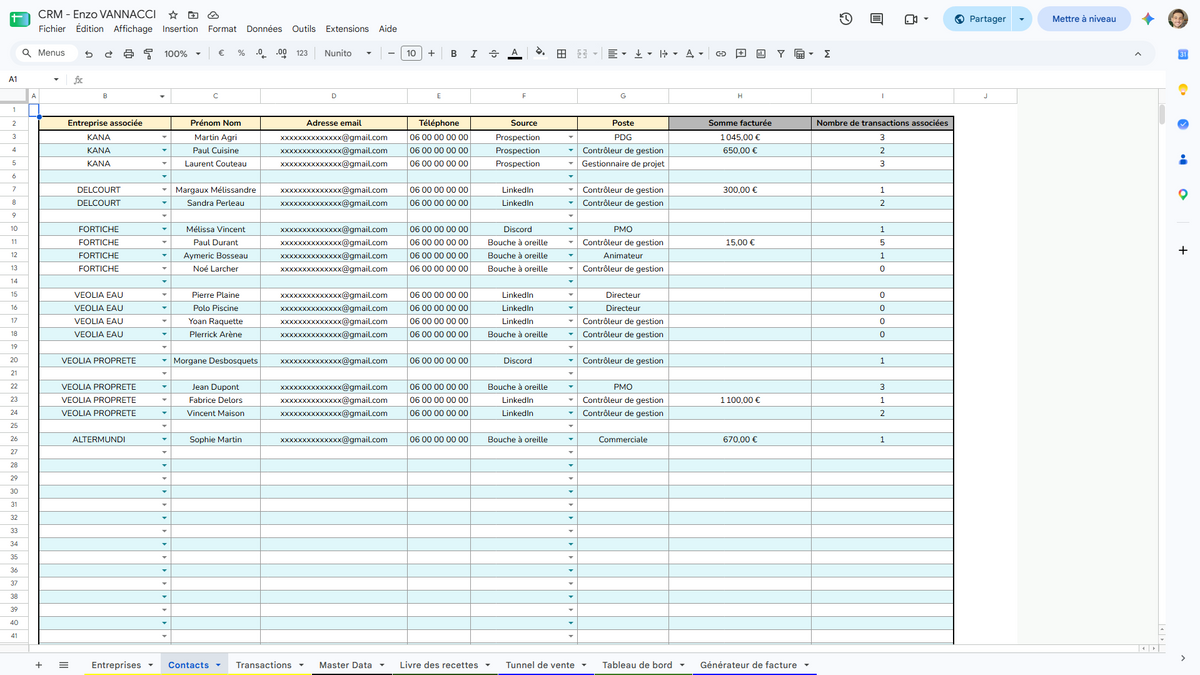The height and width of the screenshot is (675, 1200).
Task: Open all comments panel
Action: [877, 19]
